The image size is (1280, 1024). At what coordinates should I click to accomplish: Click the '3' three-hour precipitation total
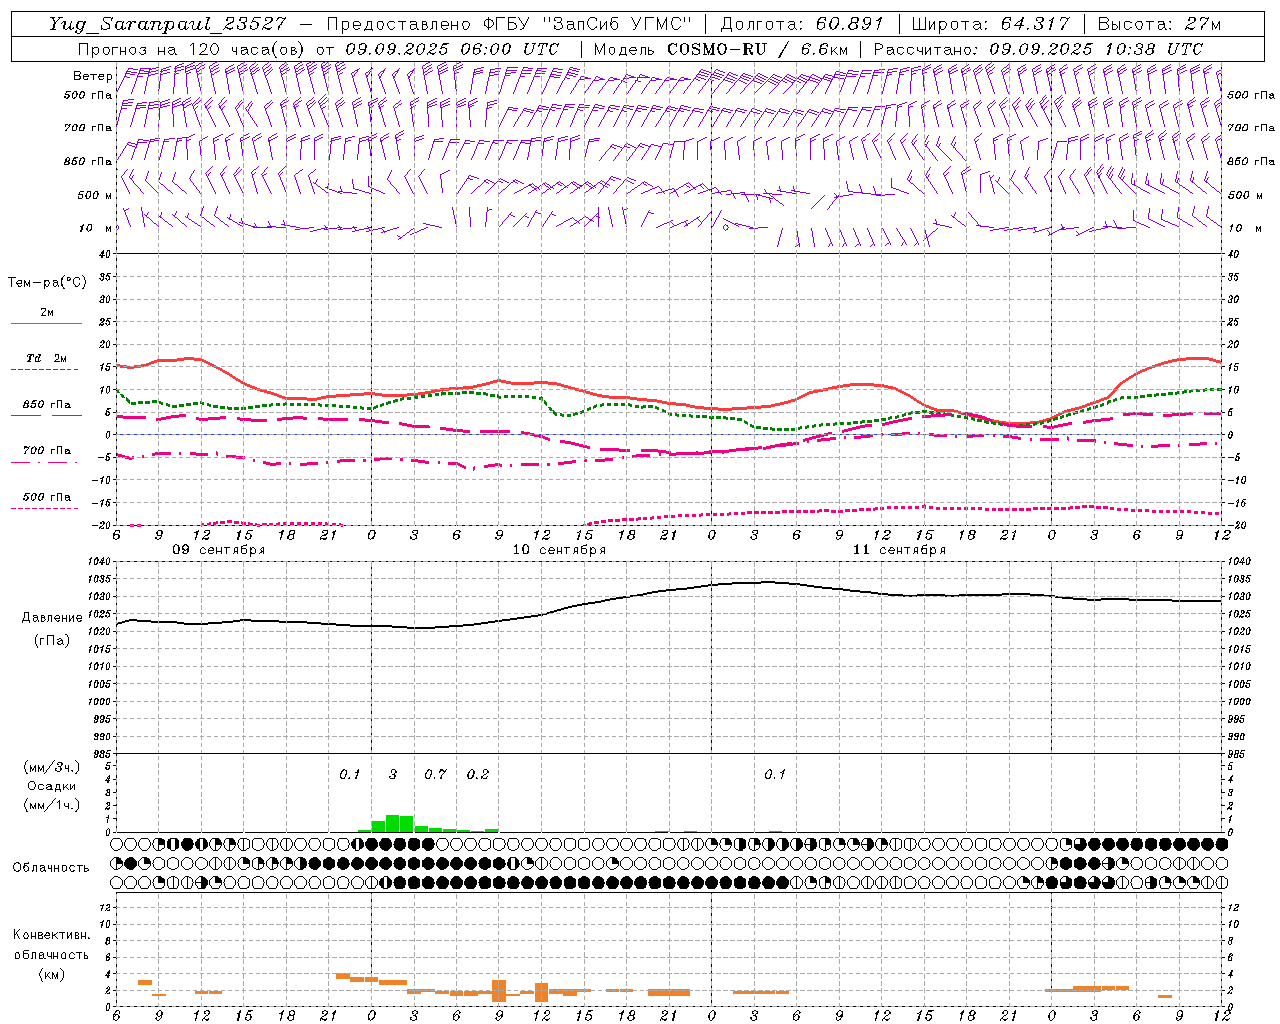click(393, 774)
